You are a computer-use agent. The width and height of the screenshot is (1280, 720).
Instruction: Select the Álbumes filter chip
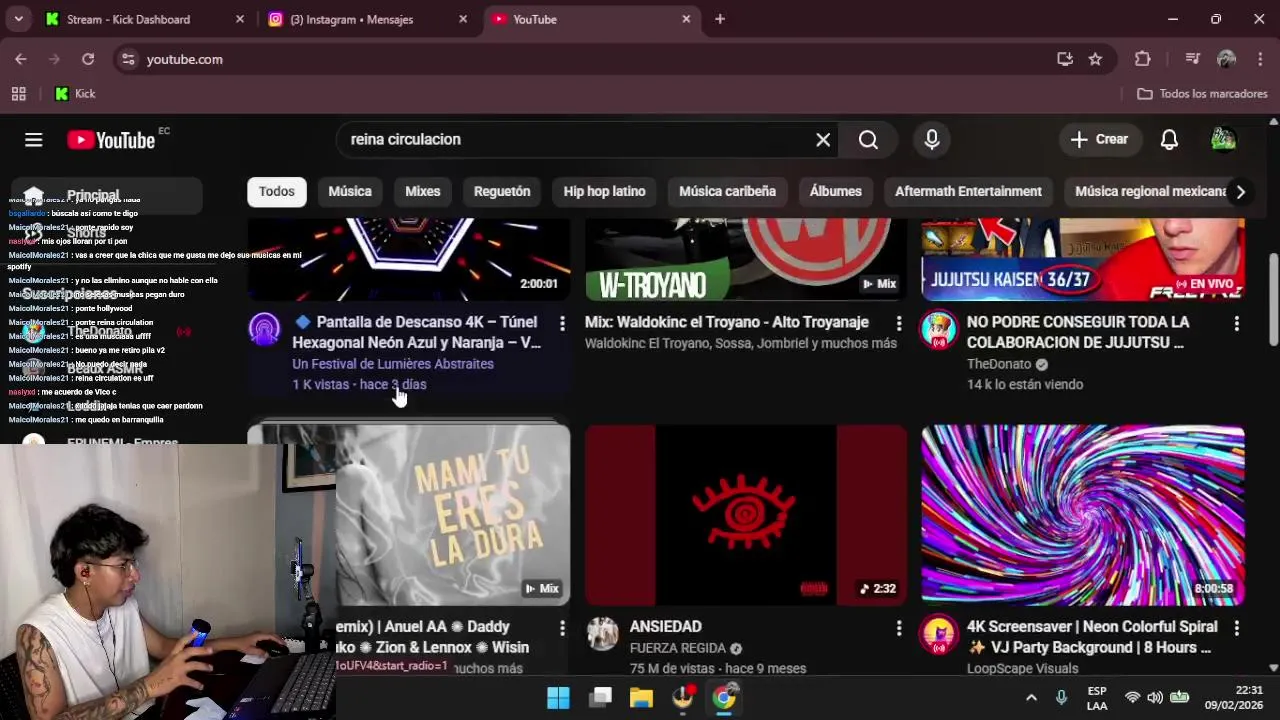point(836,192)
